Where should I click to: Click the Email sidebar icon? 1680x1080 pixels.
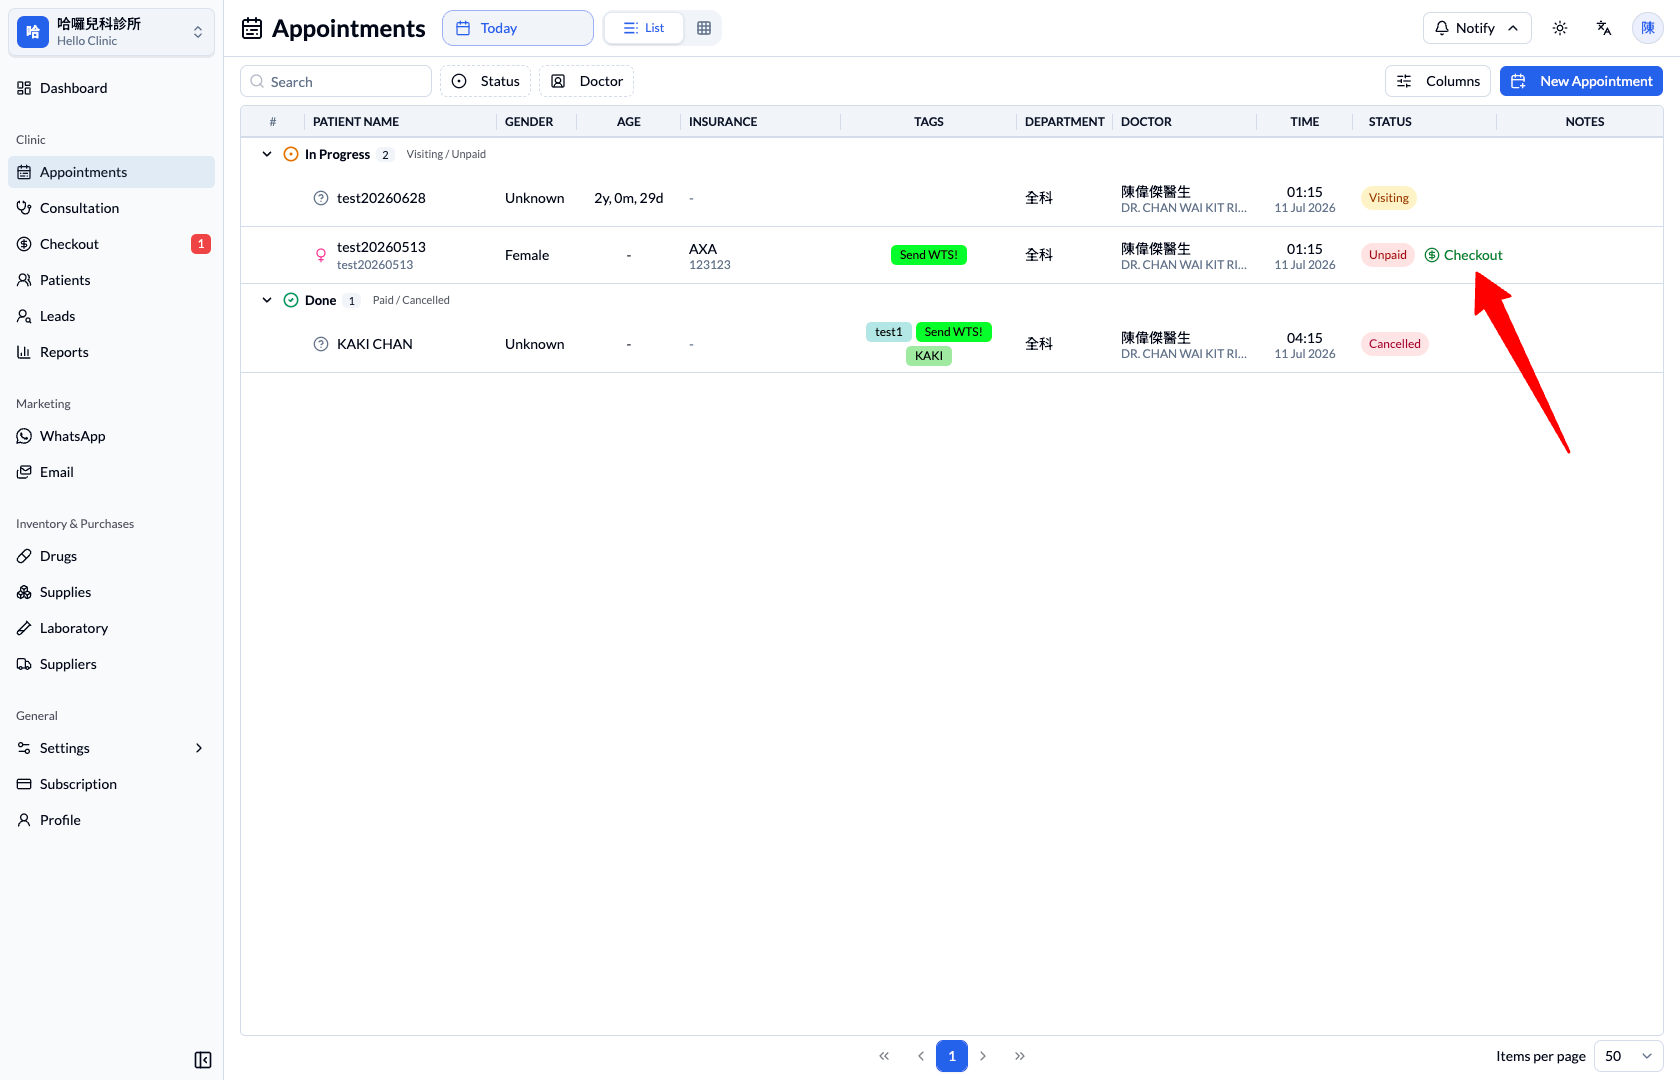(24, 472)
